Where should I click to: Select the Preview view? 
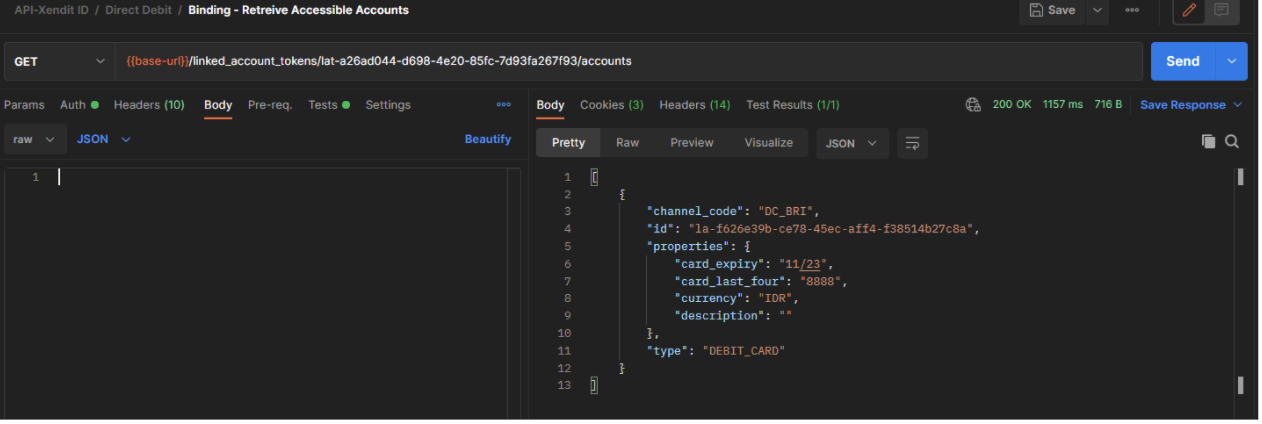pyautogui.click(x=692, y=143)
